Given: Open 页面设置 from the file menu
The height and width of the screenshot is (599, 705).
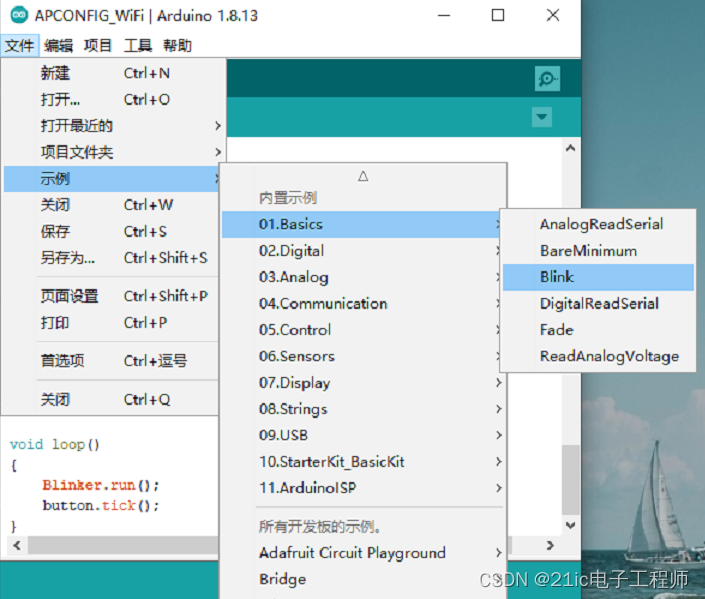Looking at the screenshot, I should [x=112, y=296].
